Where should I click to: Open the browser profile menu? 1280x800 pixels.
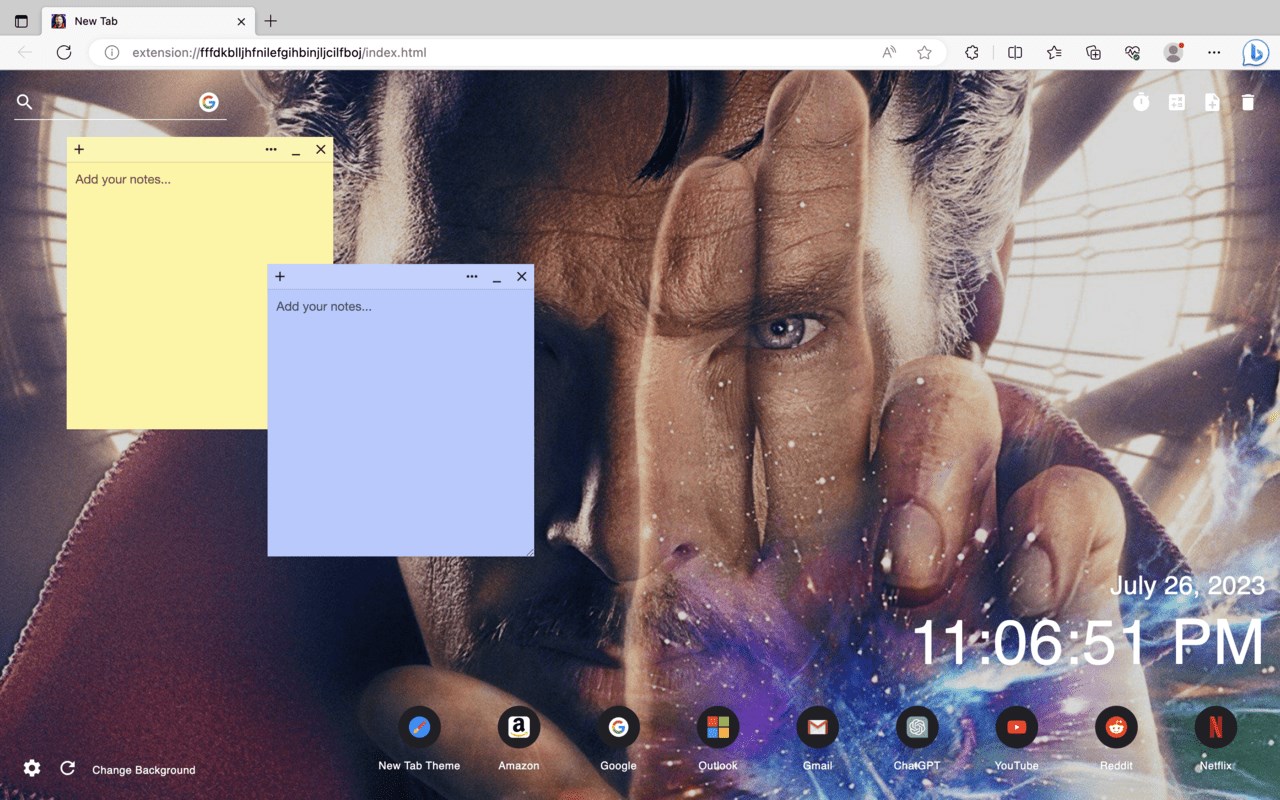[1174, 52]
